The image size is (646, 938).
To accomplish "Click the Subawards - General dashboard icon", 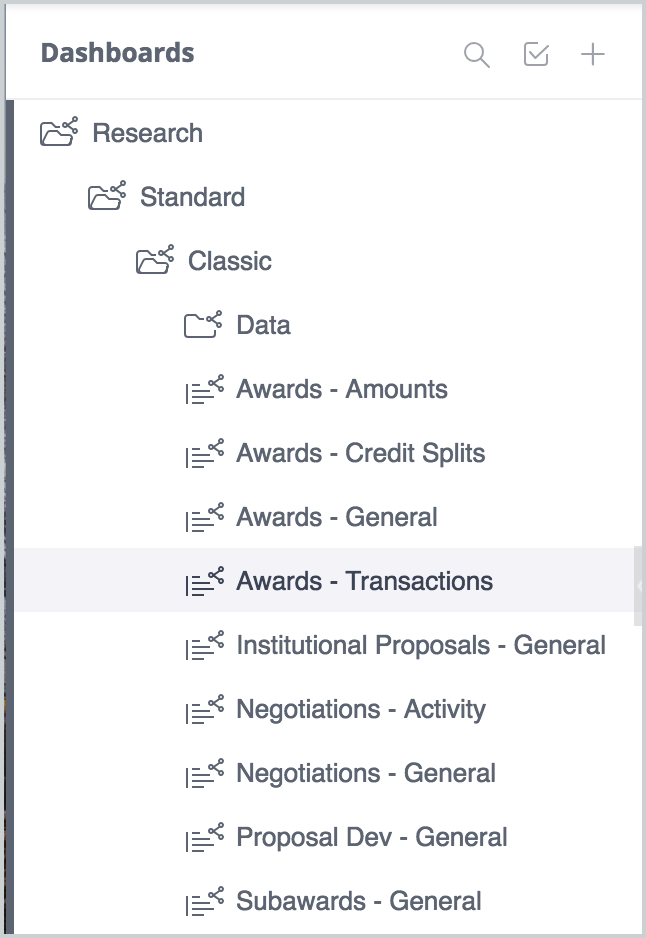I will point(205,902).
